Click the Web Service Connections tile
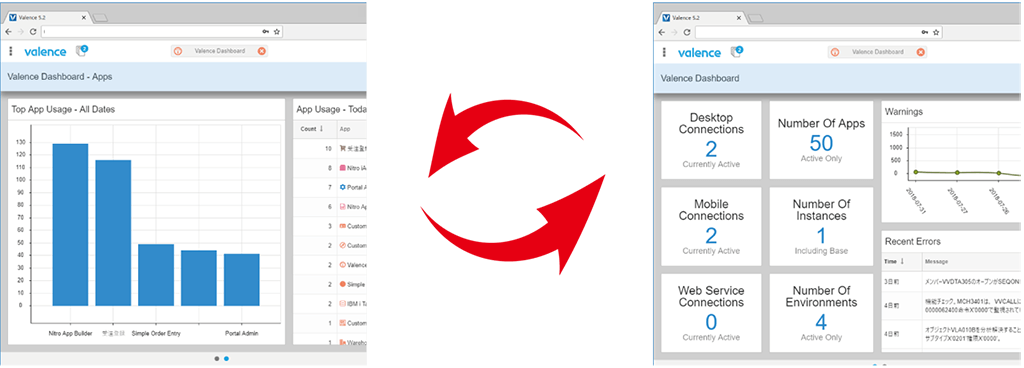Image resolution: width=1024 pixels, height=368 pixels. click(711, 313)
